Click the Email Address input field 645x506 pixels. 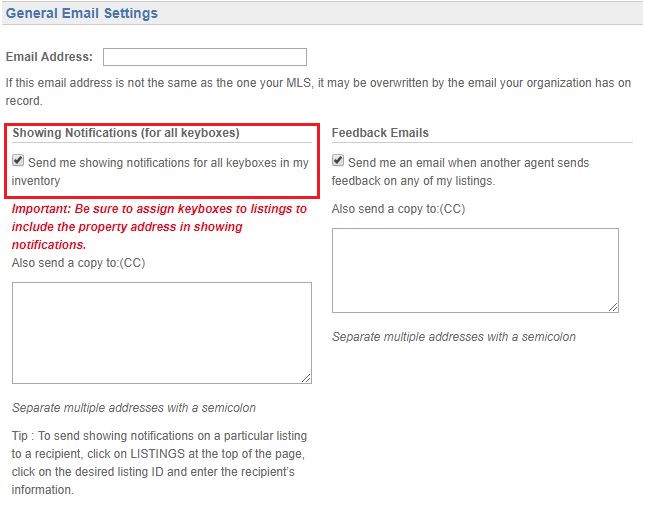pyautogui.click(x=204, y=57)
